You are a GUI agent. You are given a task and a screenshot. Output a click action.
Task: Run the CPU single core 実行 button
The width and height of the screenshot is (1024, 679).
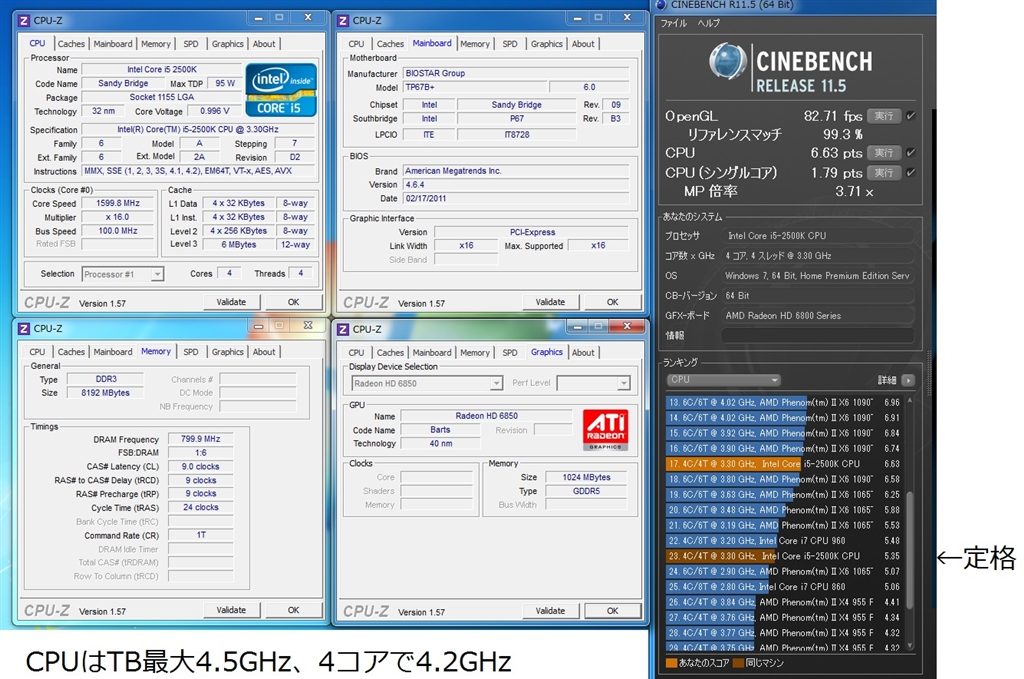[x=884, y=172]
